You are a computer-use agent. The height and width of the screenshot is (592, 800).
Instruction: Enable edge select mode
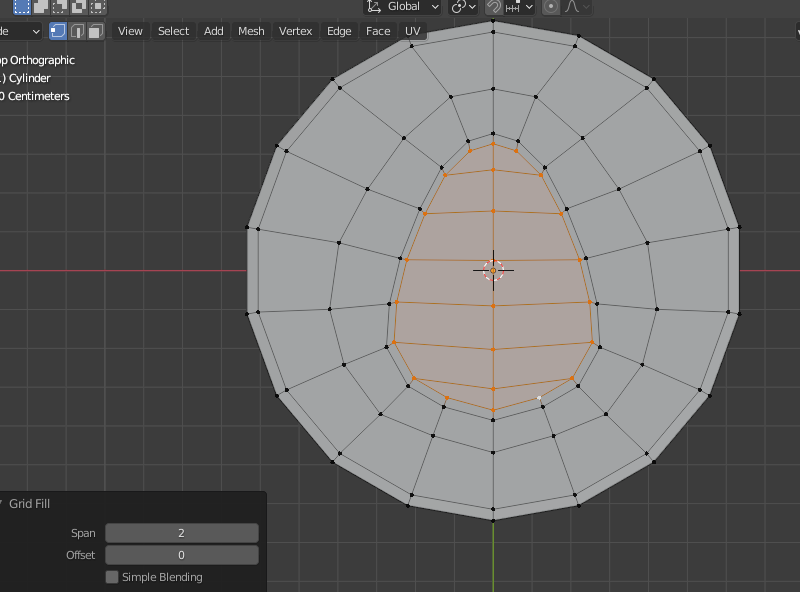click(x=77, y=31)
